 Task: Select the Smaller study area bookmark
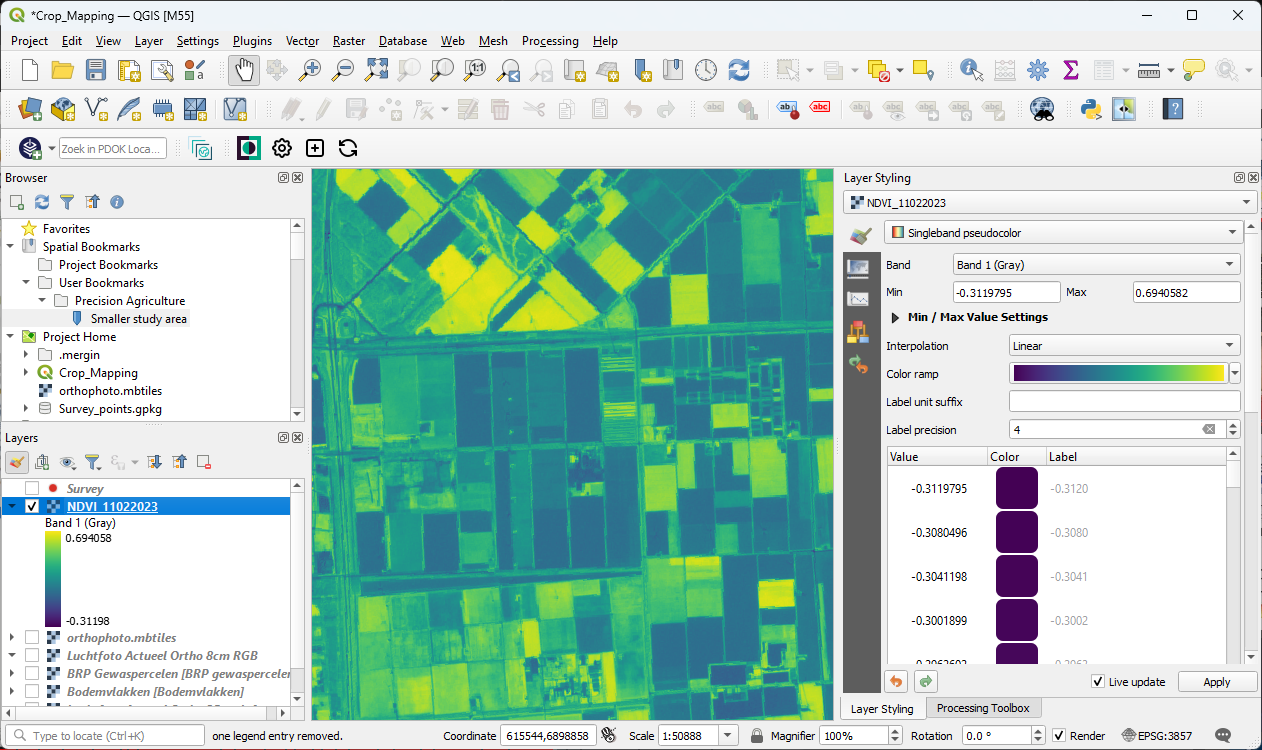(x=140, y=318)
